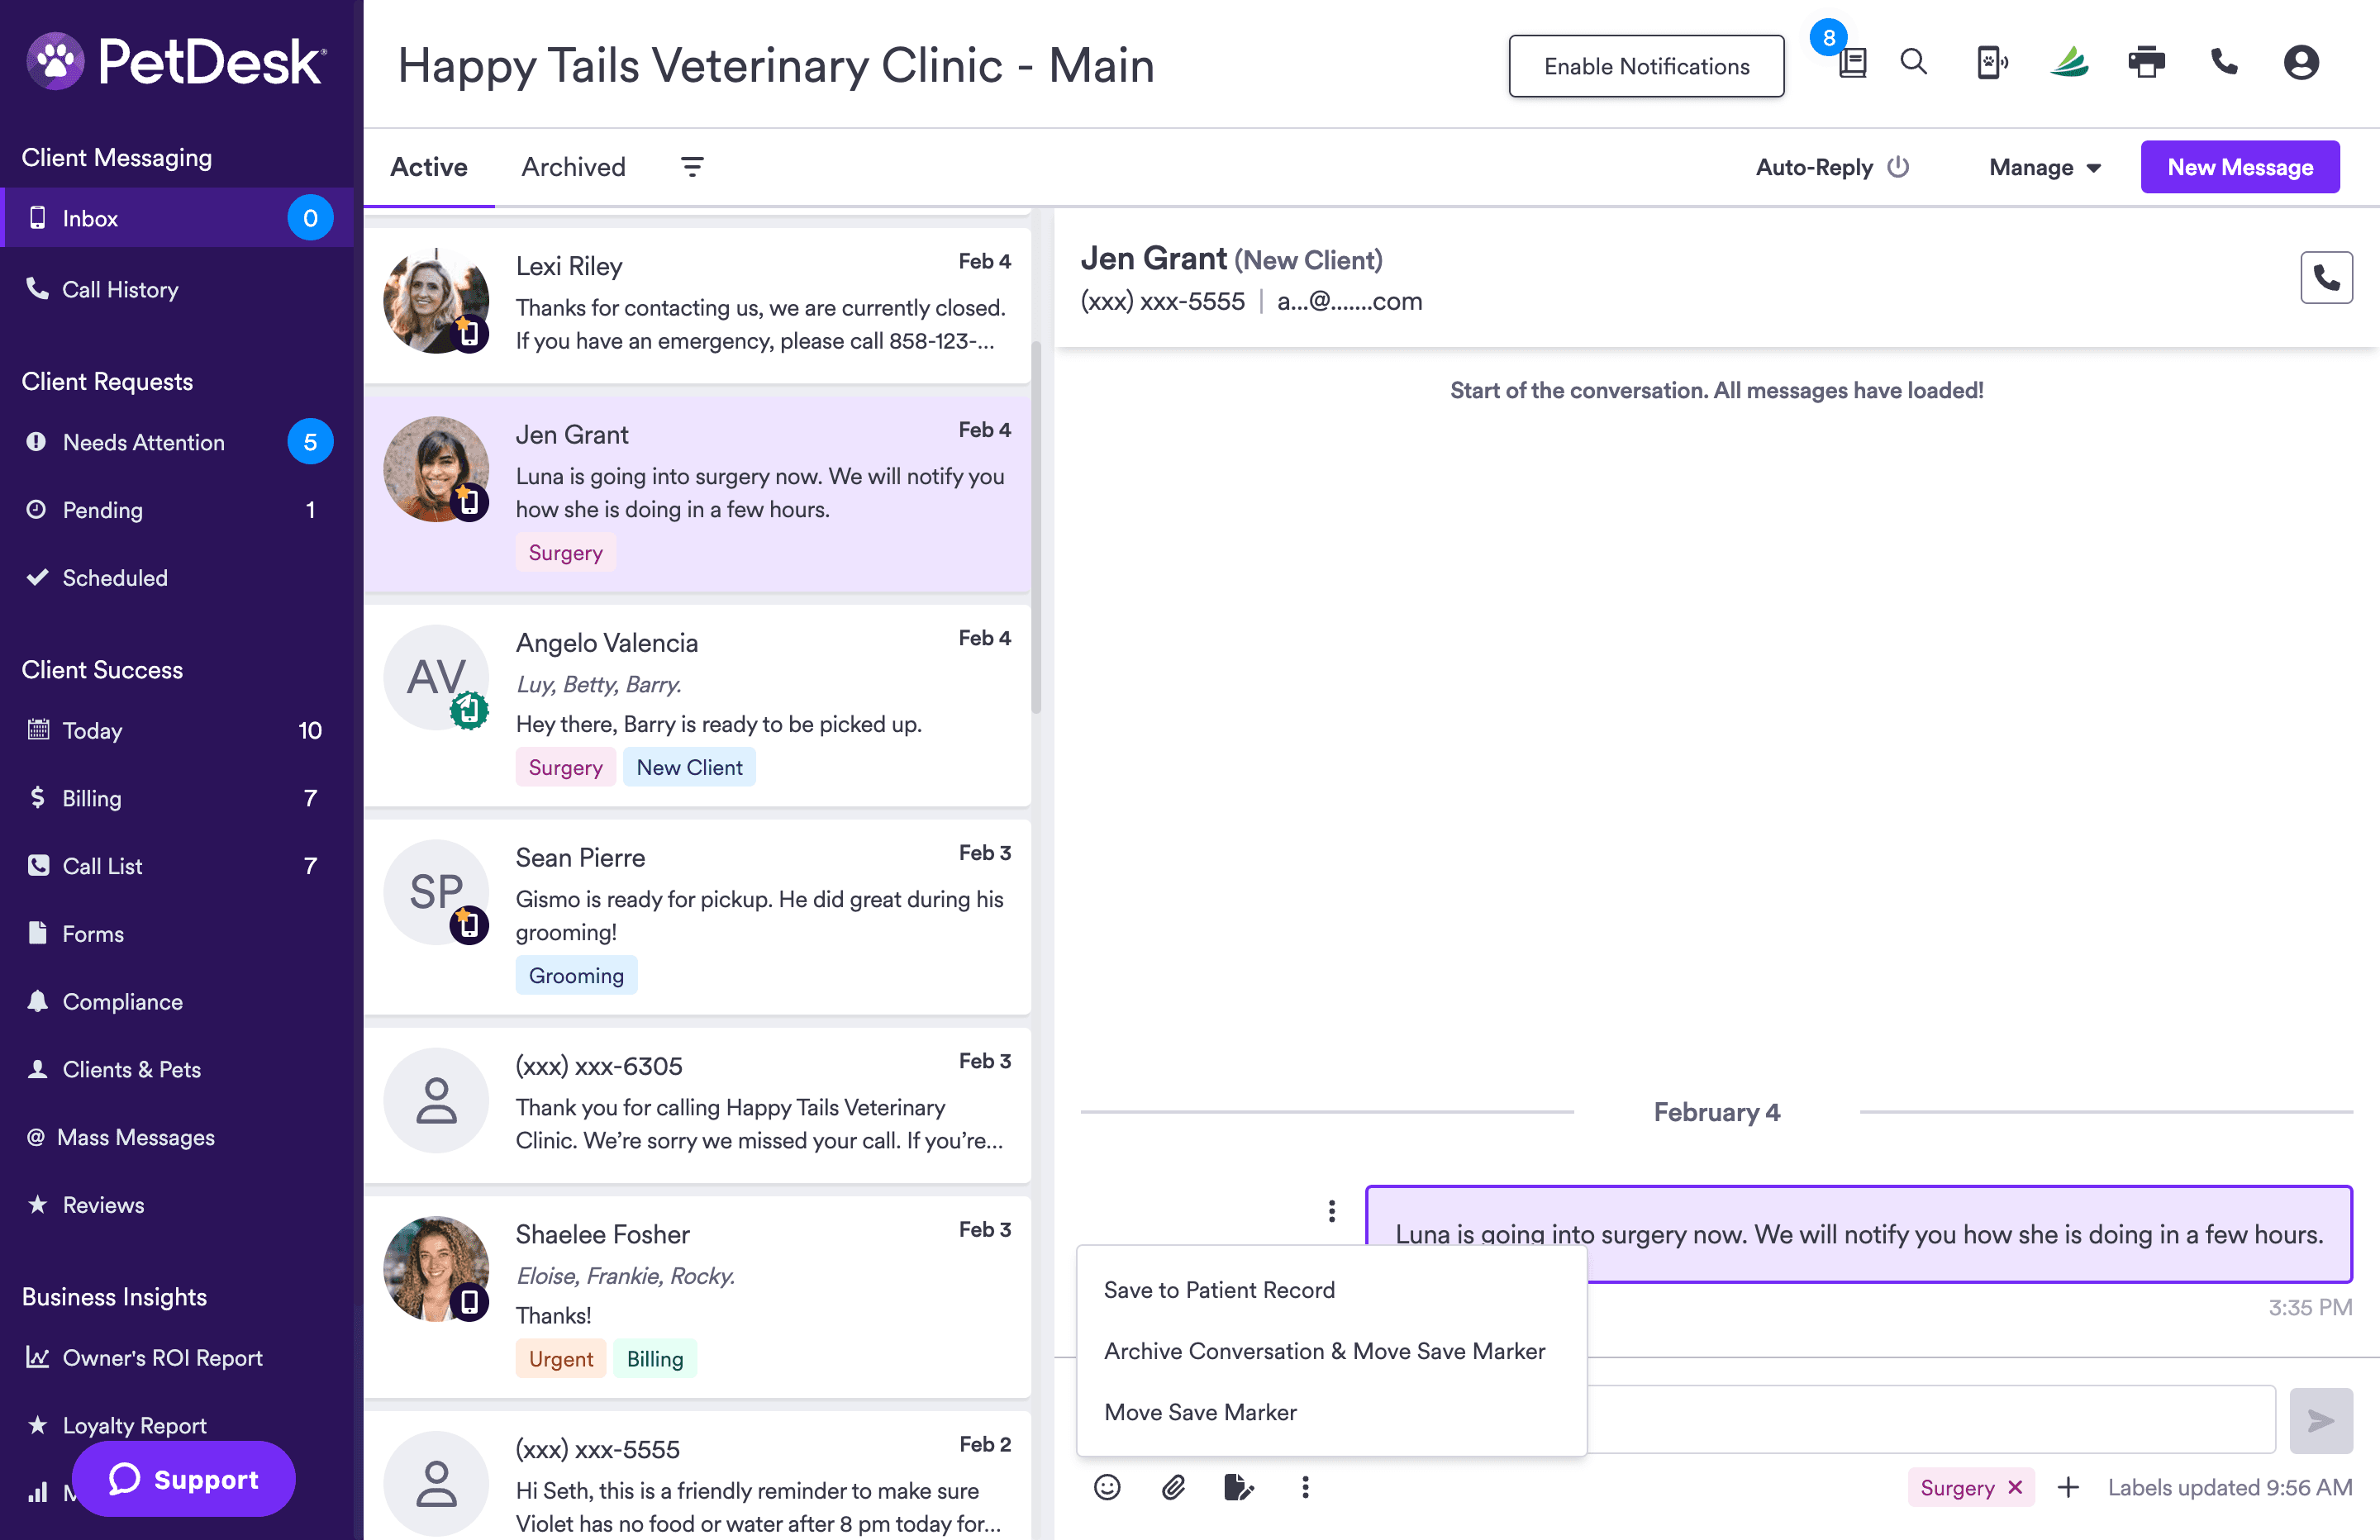Viewport: 2380px width, 1540px height.
Task: Switch to the Archived tab
Action: coord(573,167)
